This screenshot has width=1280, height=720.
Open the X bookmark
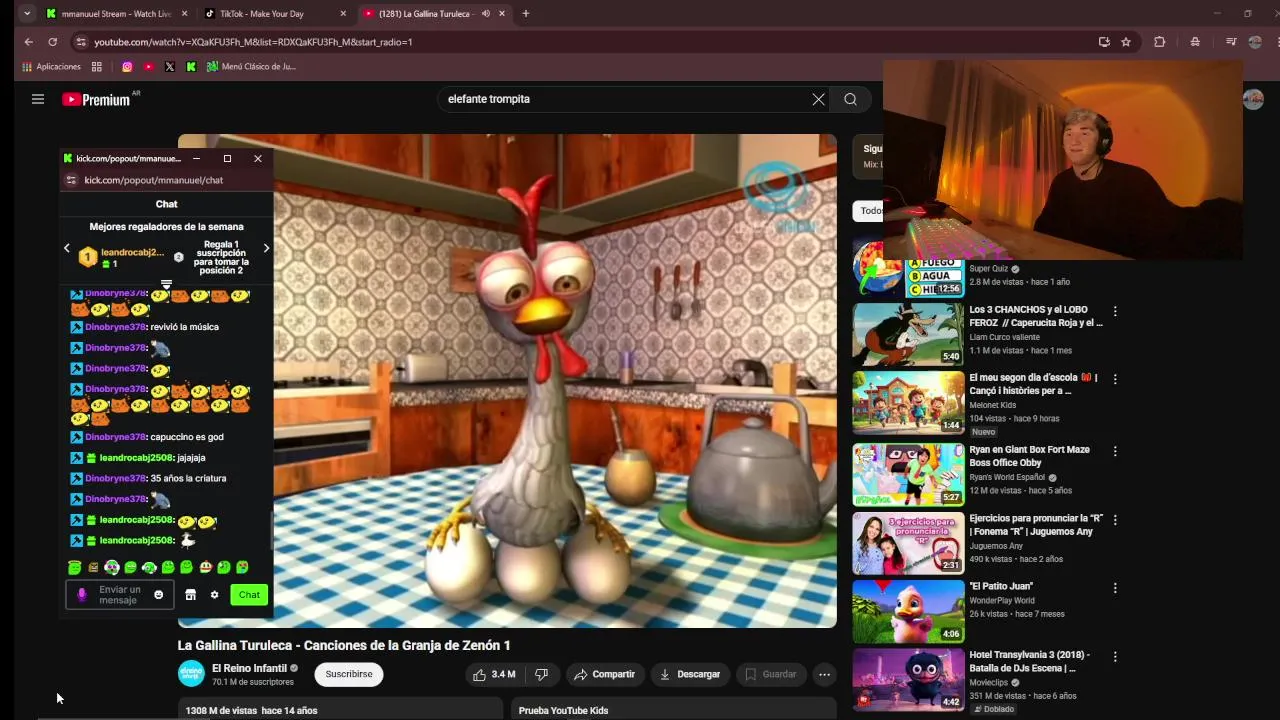click(169, 67)
